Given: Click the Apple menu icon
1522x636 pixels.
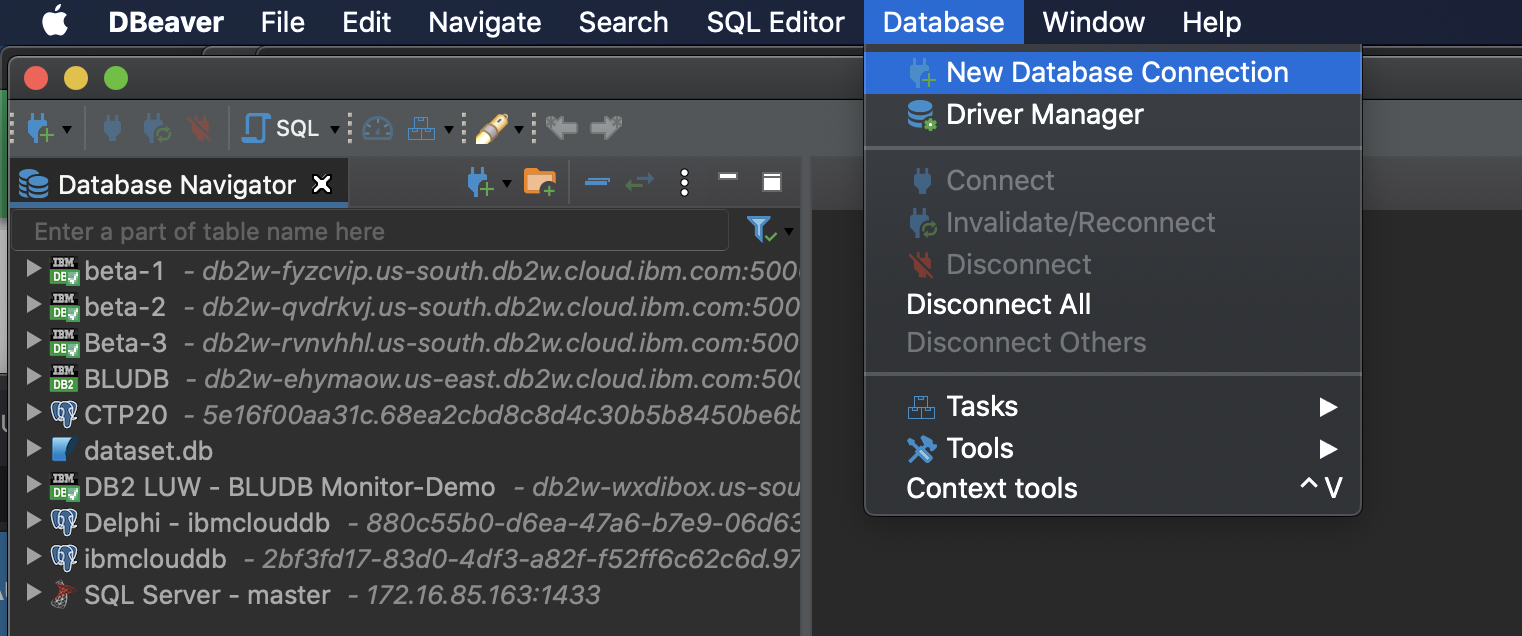Looking at the screenshot, I should click(55, 21).
